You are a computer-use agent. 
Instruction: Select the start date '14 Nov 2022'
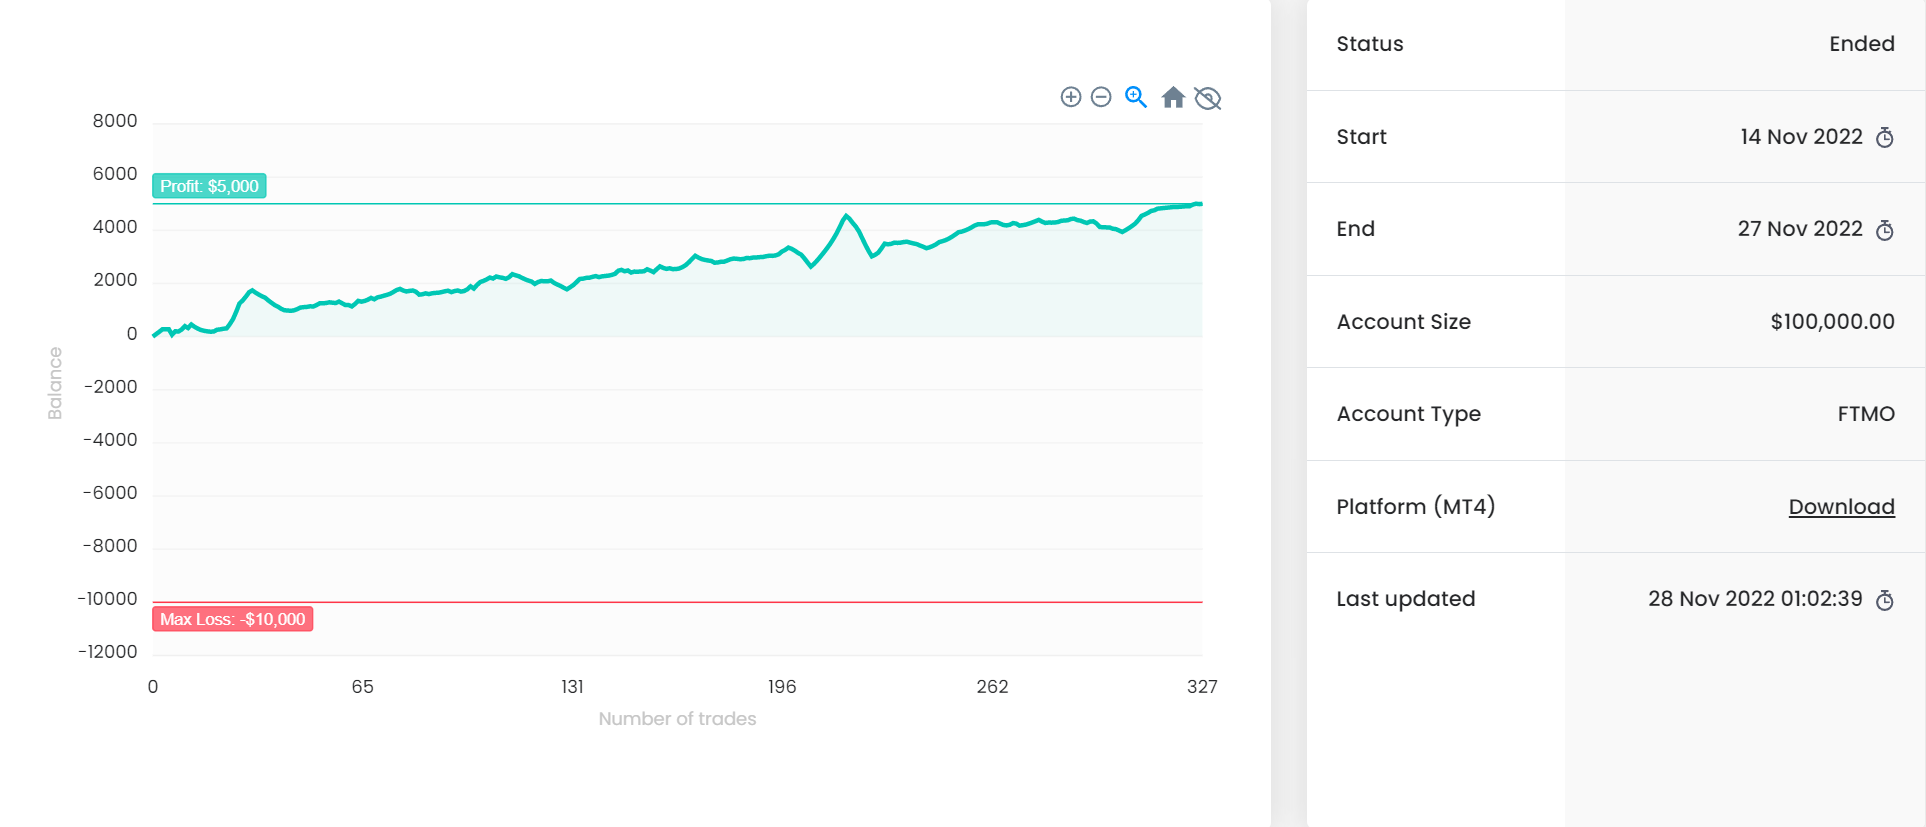click(x=1801, y=137)
